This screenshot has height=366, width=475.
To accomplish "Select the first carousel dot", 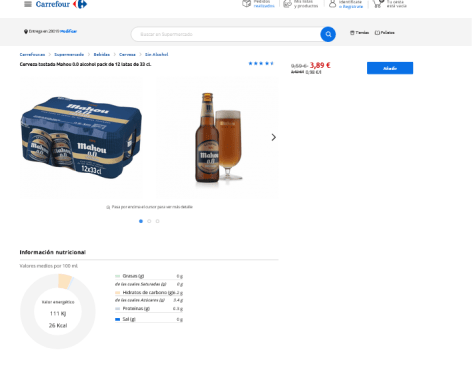I will (x=141, y=221).
